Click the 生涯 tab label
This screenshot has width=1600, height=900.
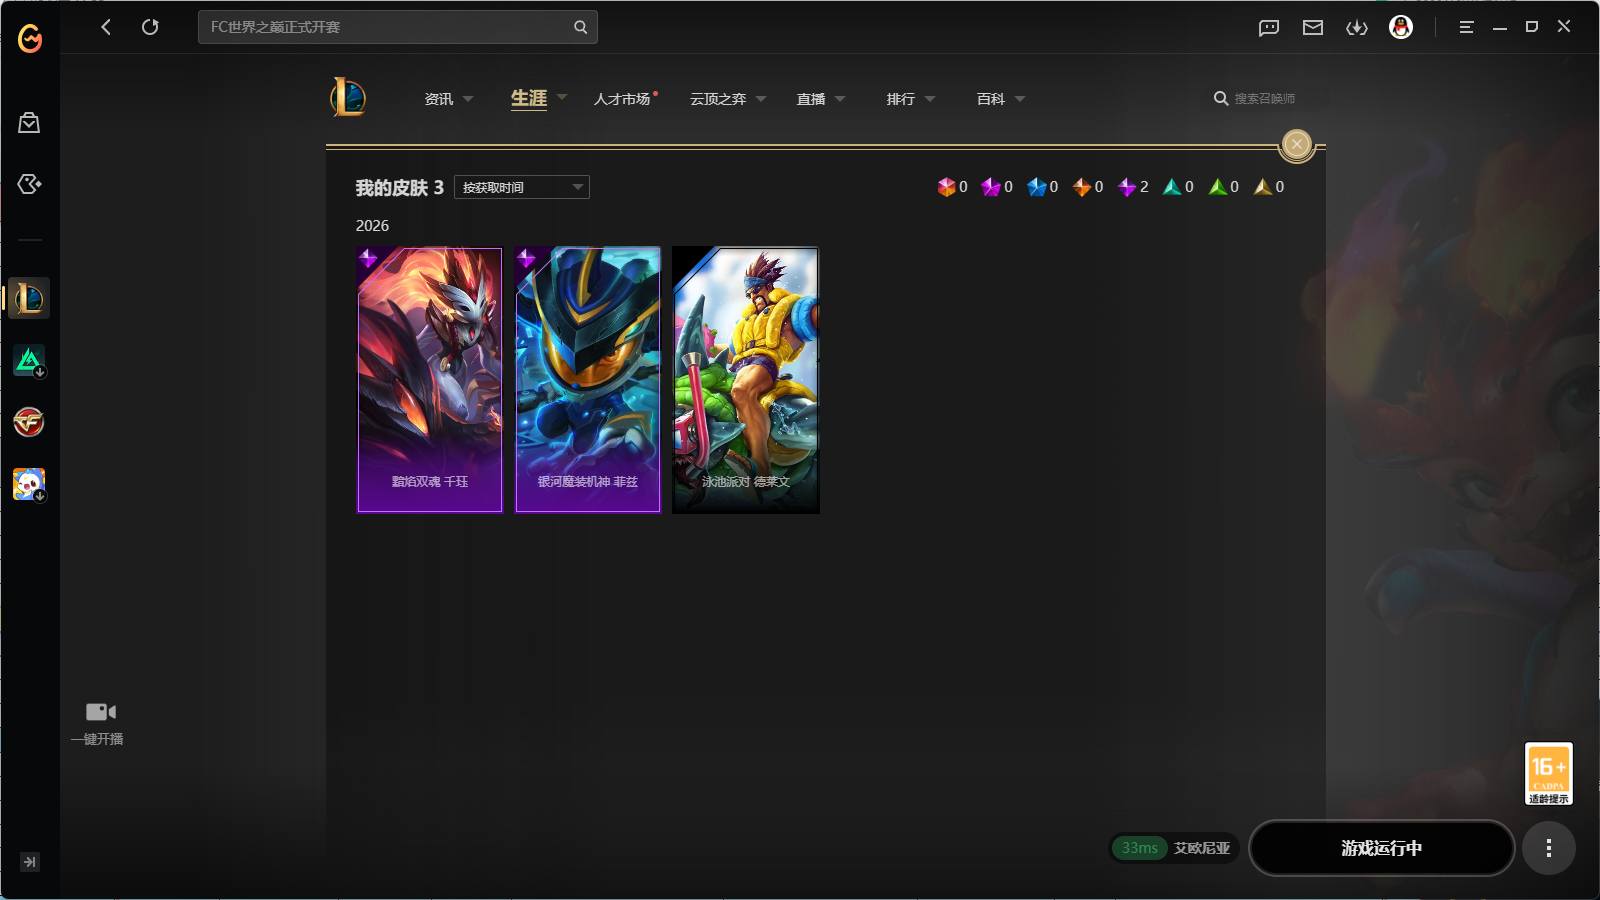(529, 98)
